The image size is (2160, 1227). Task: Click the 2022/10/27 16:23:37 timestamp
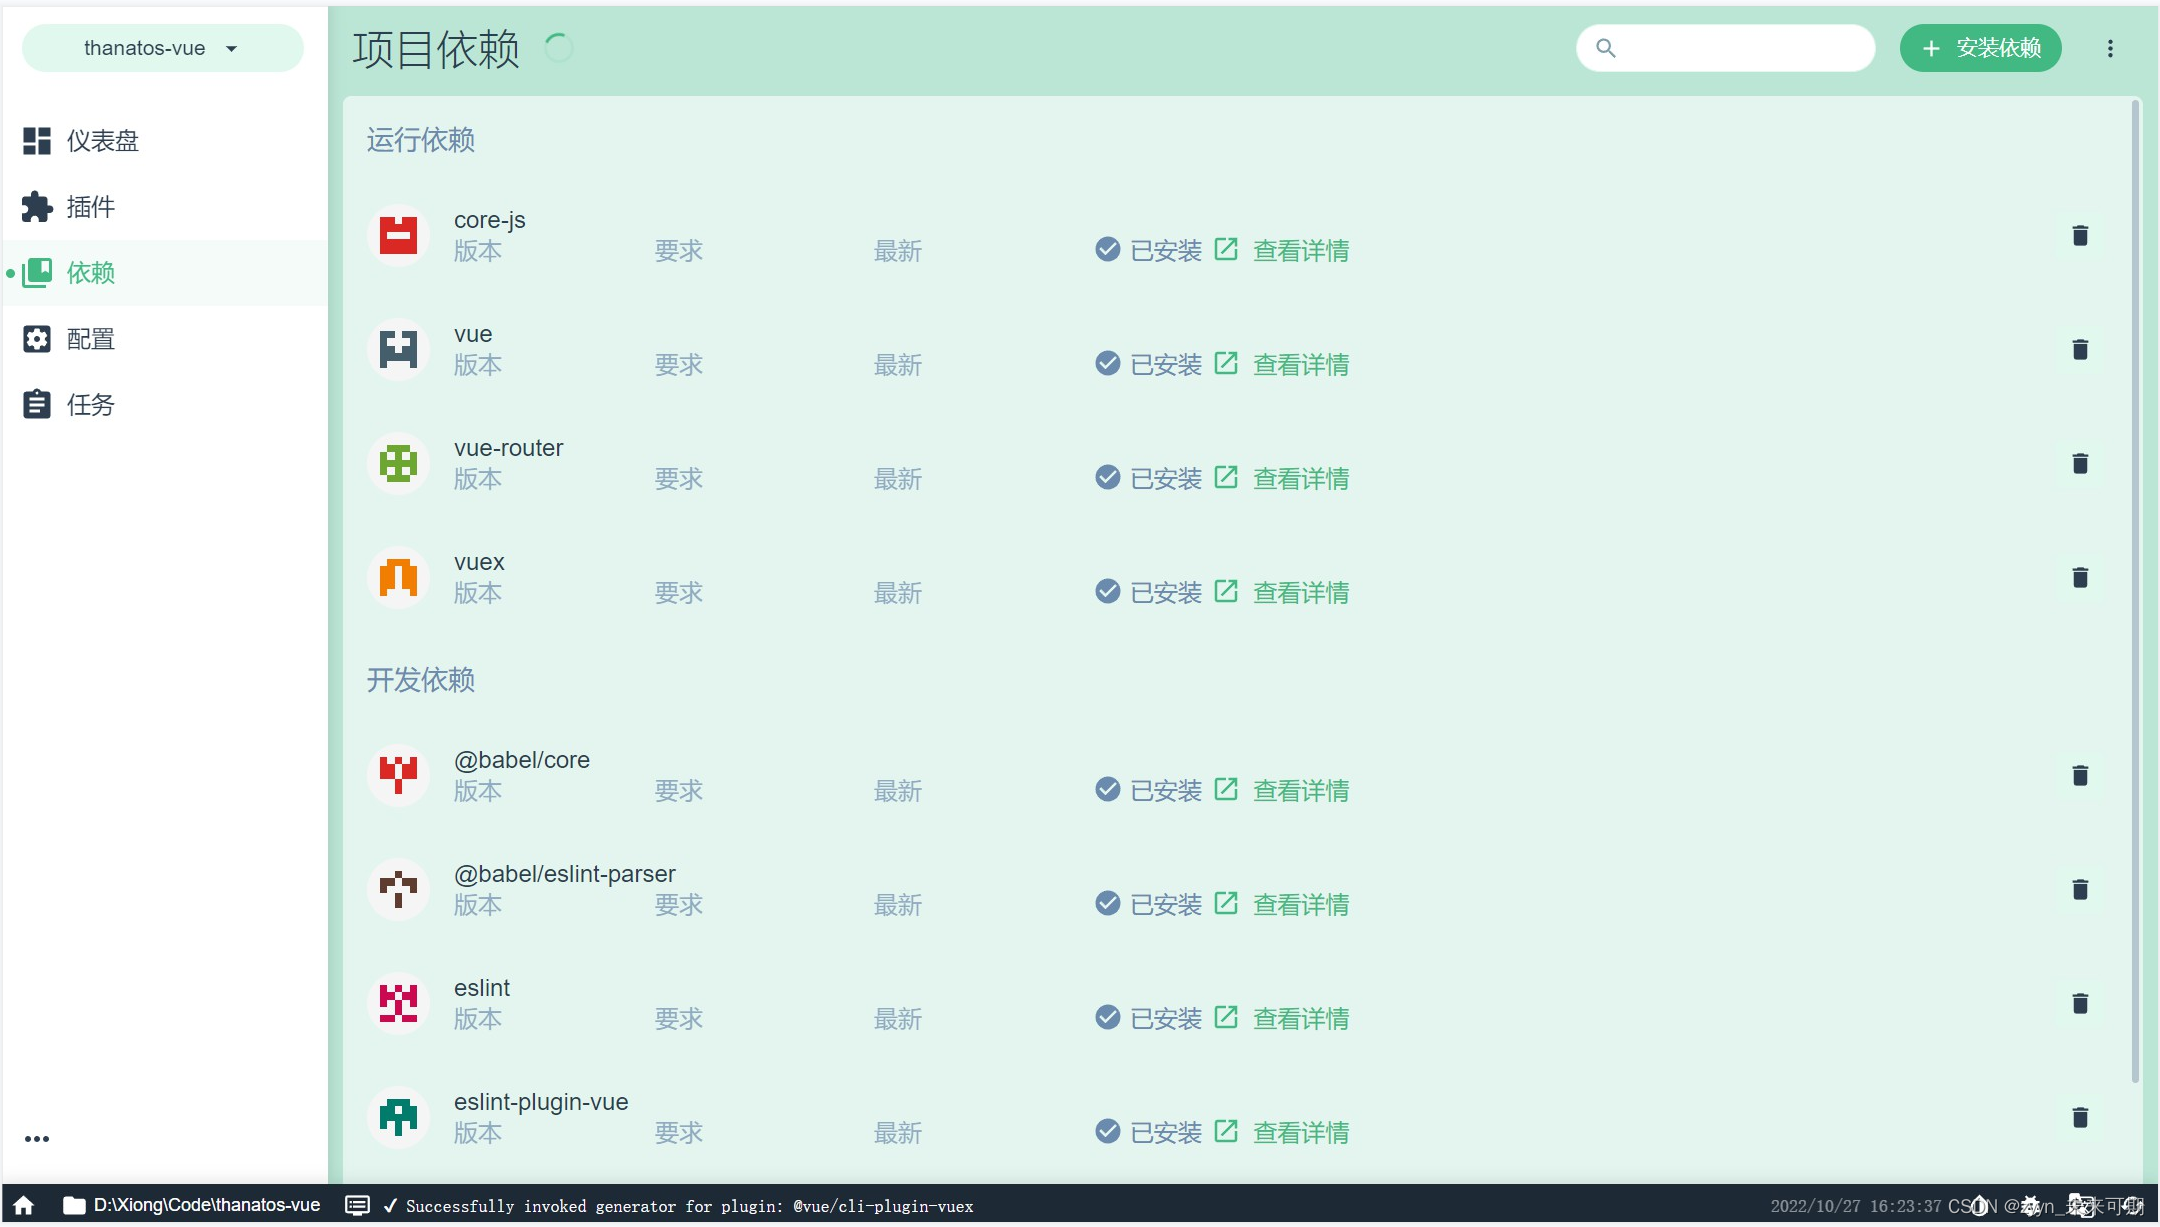tap(1856, 1206)
